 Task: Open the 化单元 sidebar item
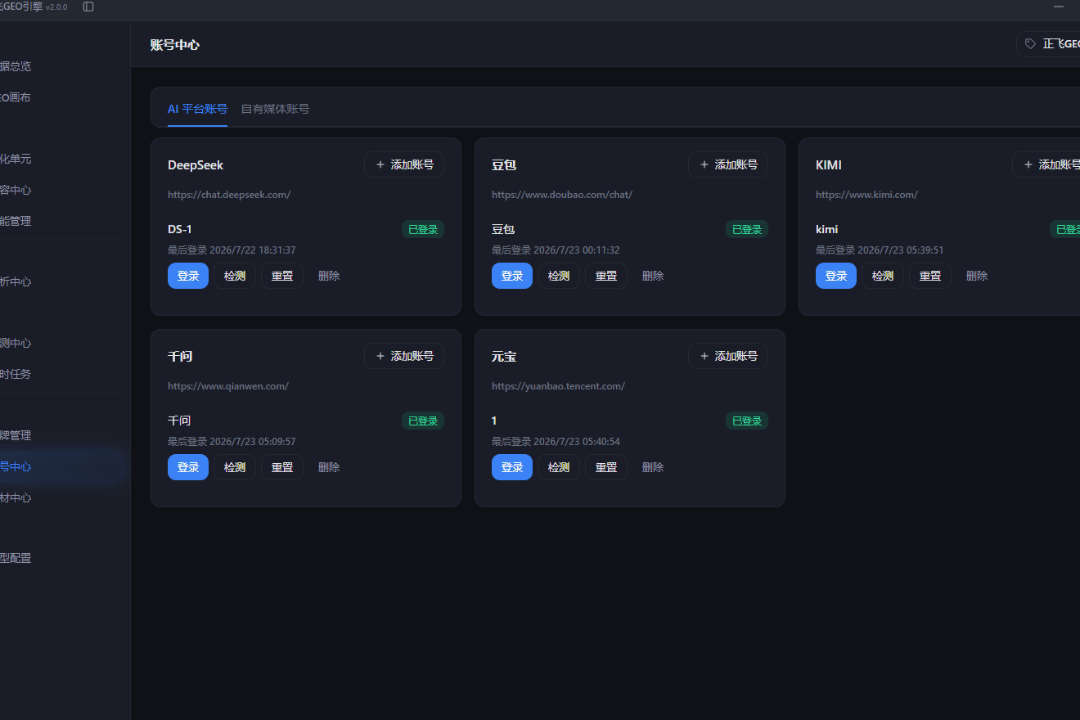pyautogui.click(x=15, y=159)
